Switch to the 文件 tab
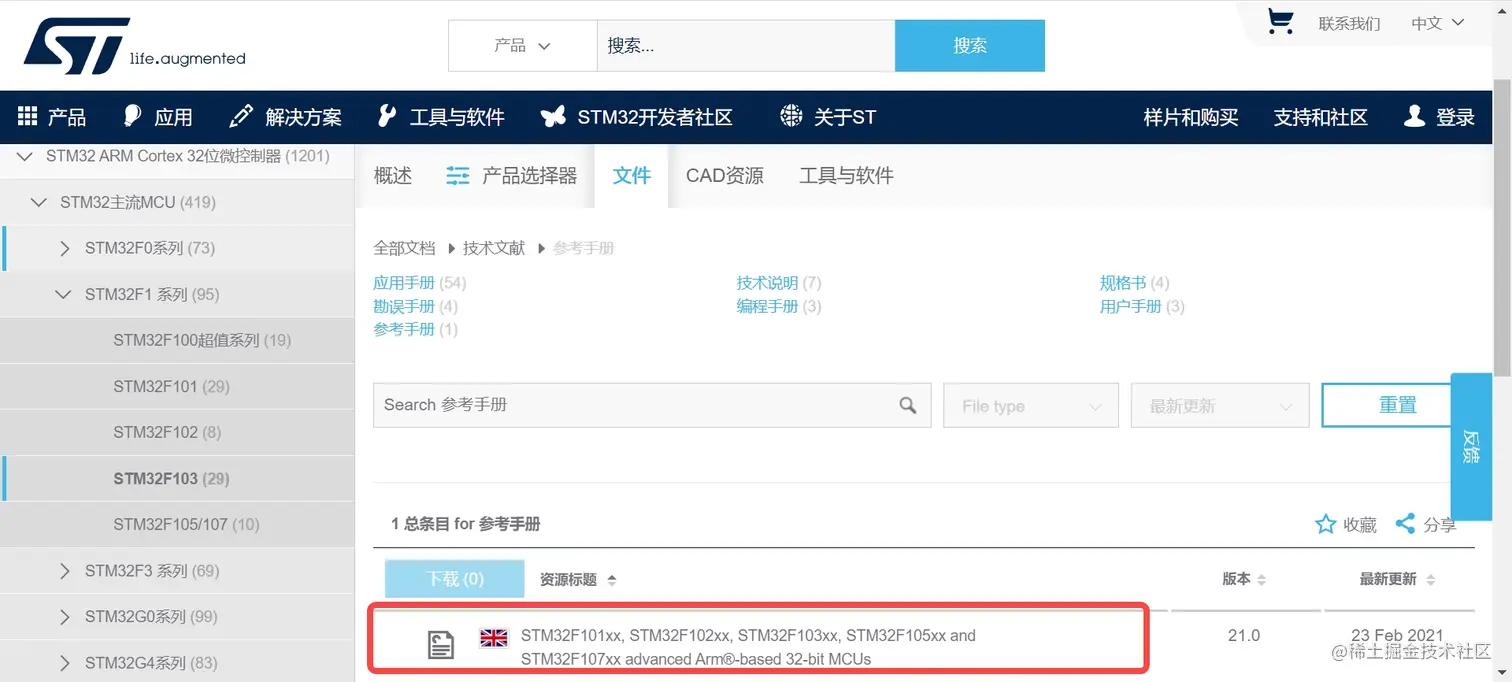This screenshot has height=682, width=1512. tap(631, 176)
